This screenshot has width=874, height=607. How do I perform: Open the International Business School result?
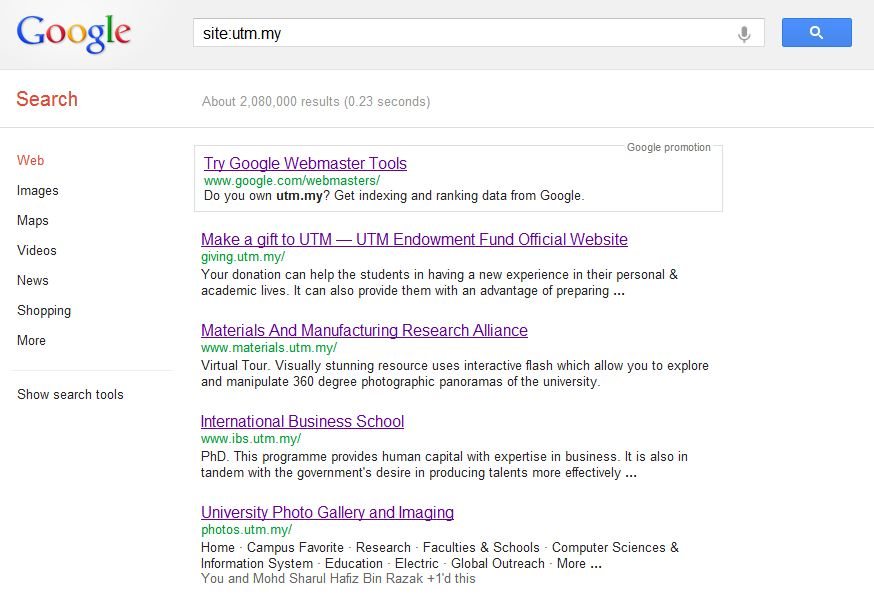(302, 421)
